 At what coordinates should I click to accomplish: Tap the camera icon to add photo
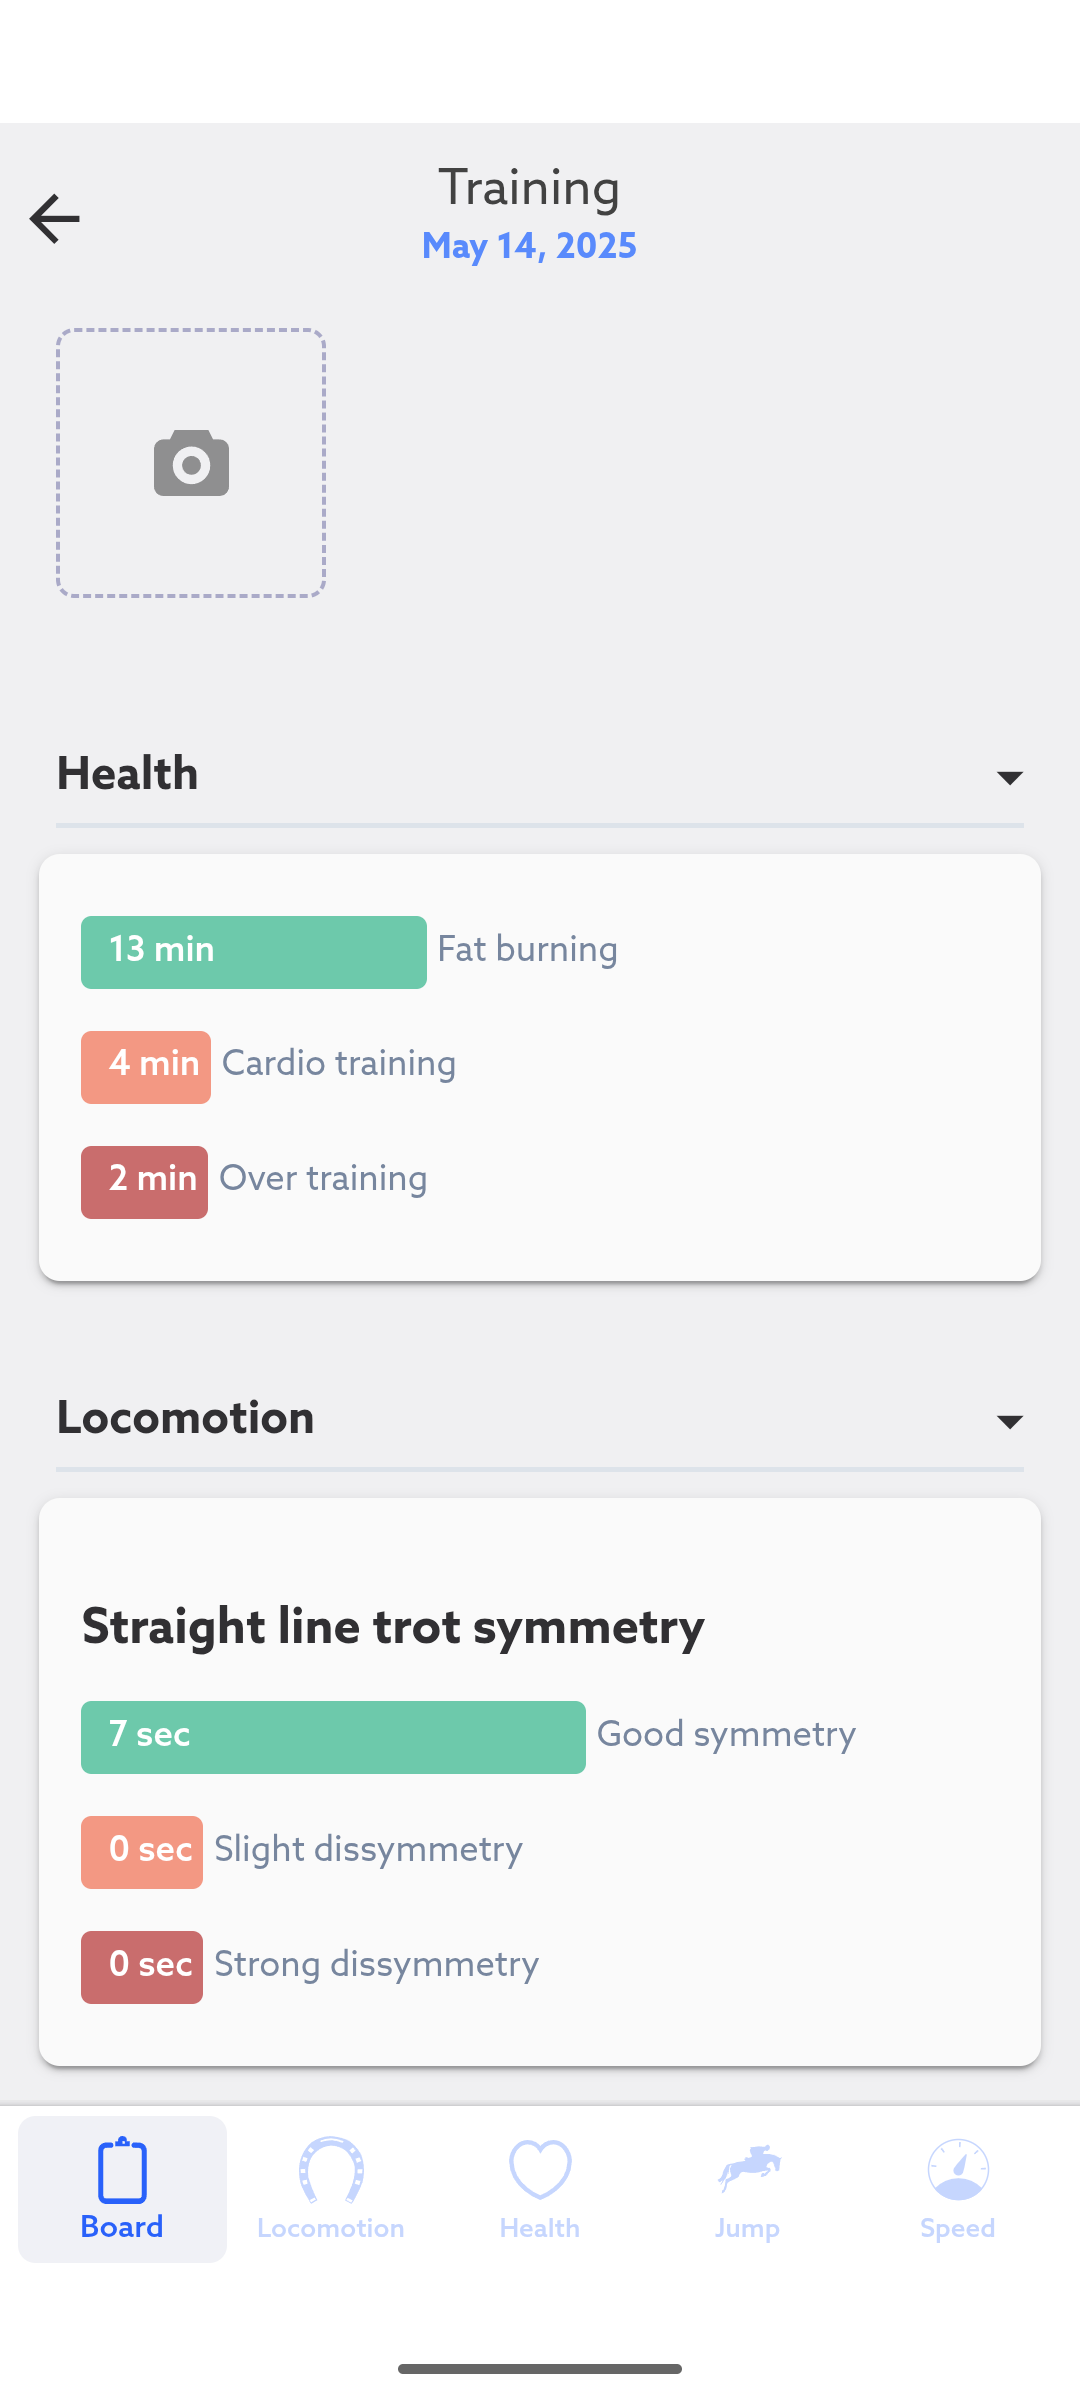click(191, 463)
